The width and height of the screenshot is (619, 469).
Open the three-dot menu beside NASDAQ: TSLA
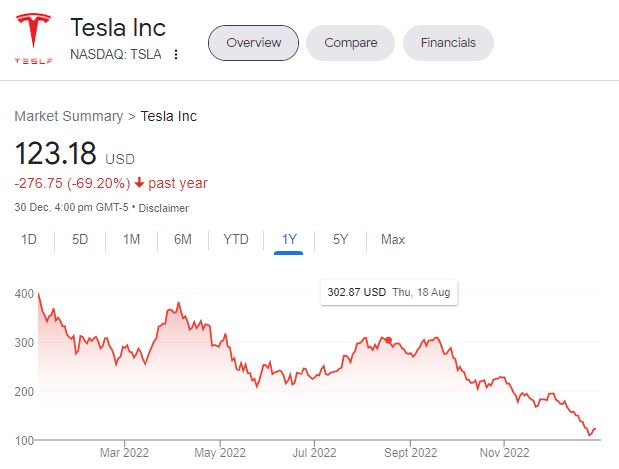click(x=177, y=55)
